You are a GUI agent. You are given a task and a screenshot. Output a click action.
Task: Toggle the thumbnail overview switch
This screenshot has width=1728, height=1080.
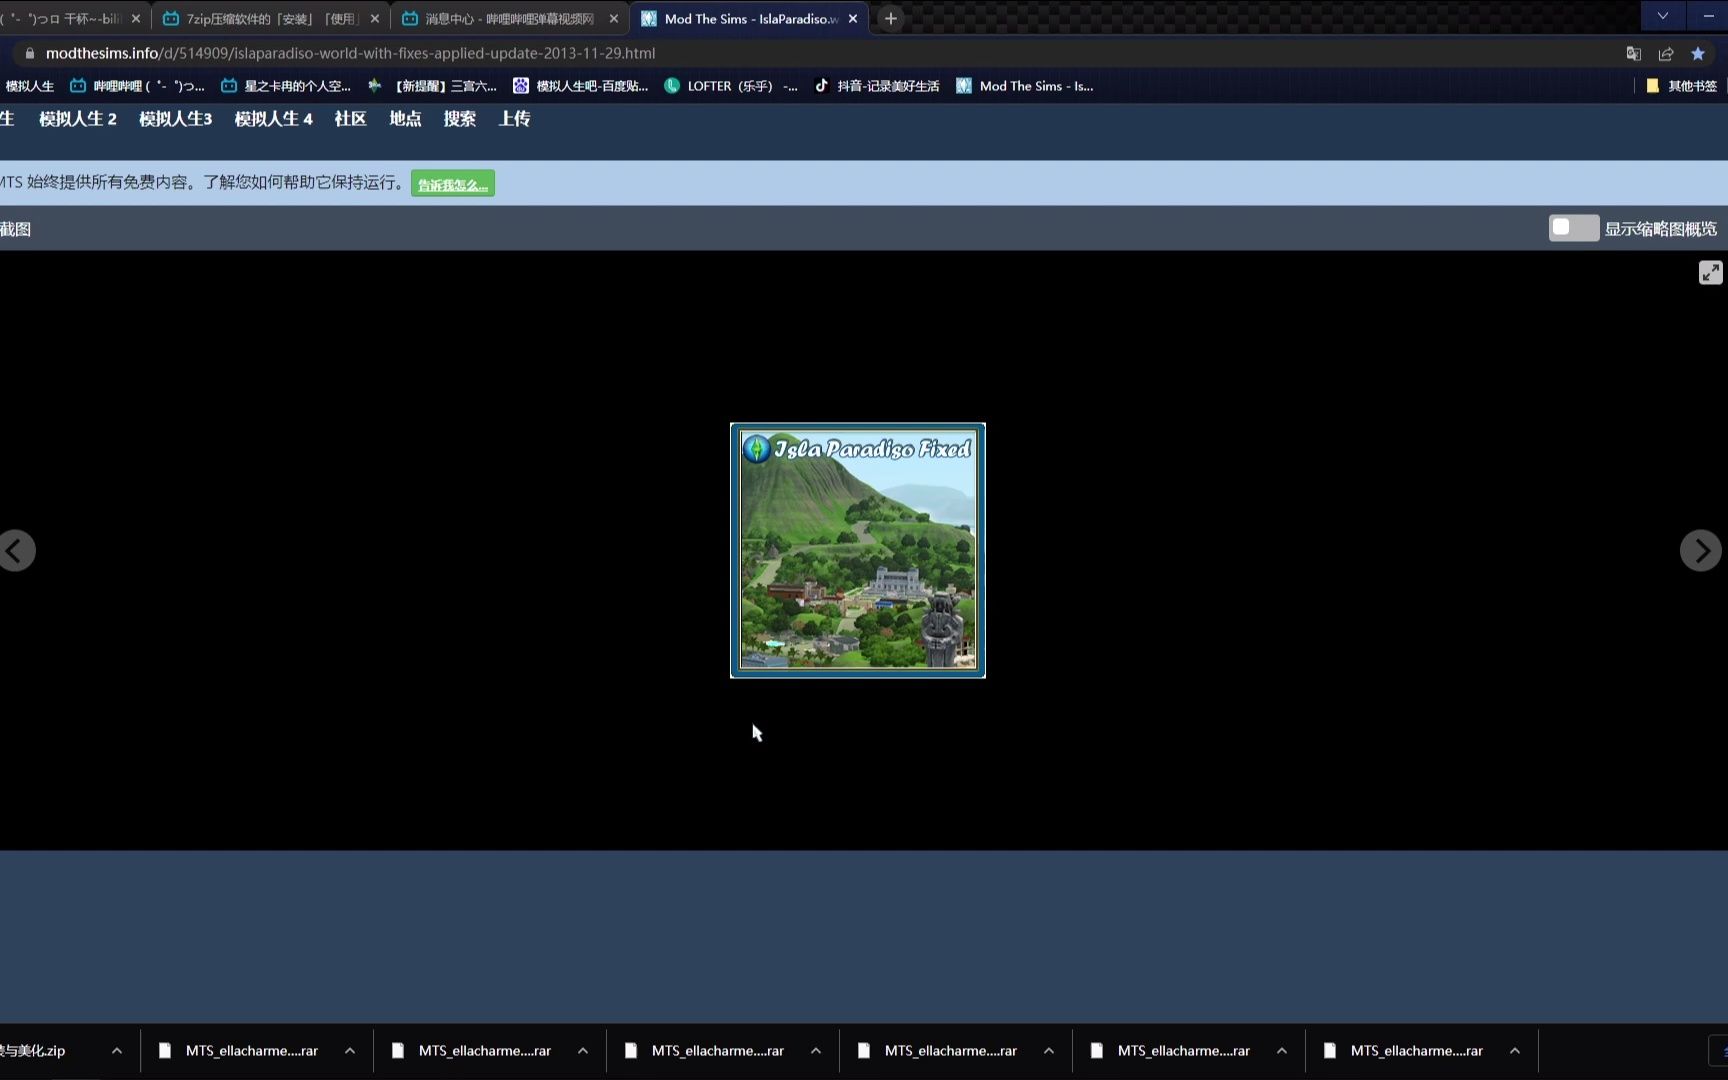point(1573,228)
